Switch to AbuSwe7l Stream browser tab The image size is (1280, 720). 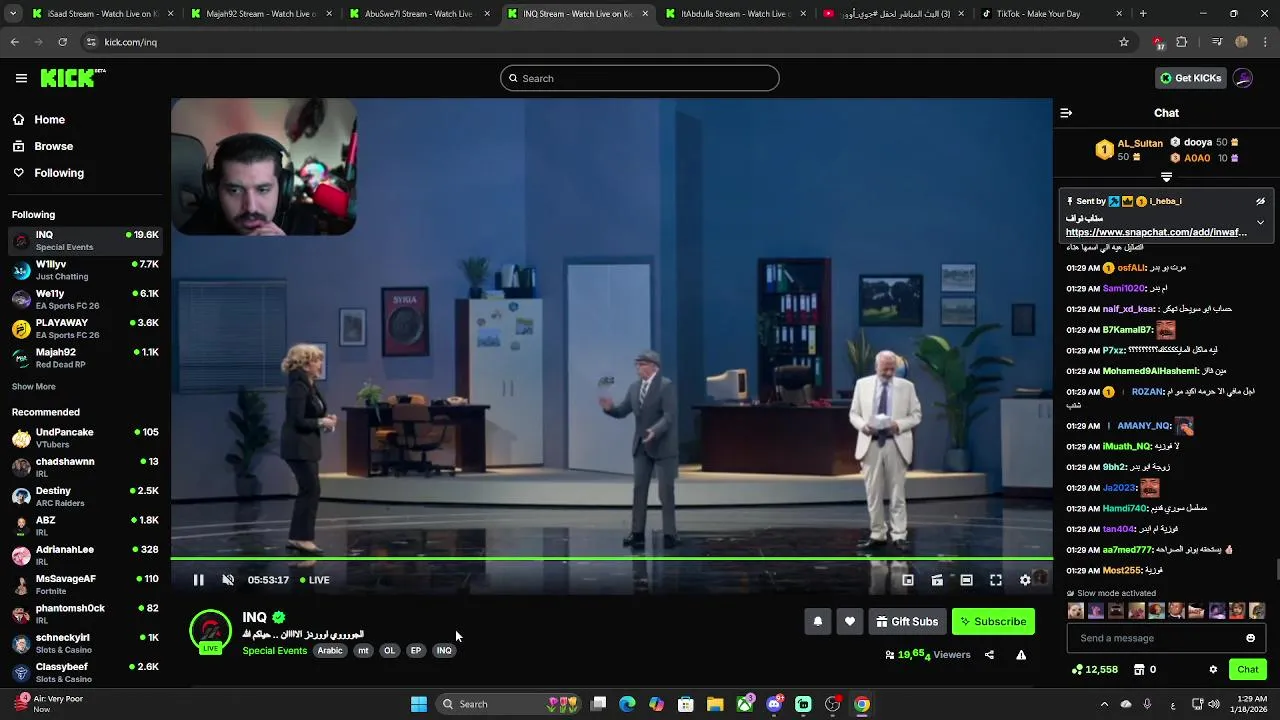[x=418, y=14]
